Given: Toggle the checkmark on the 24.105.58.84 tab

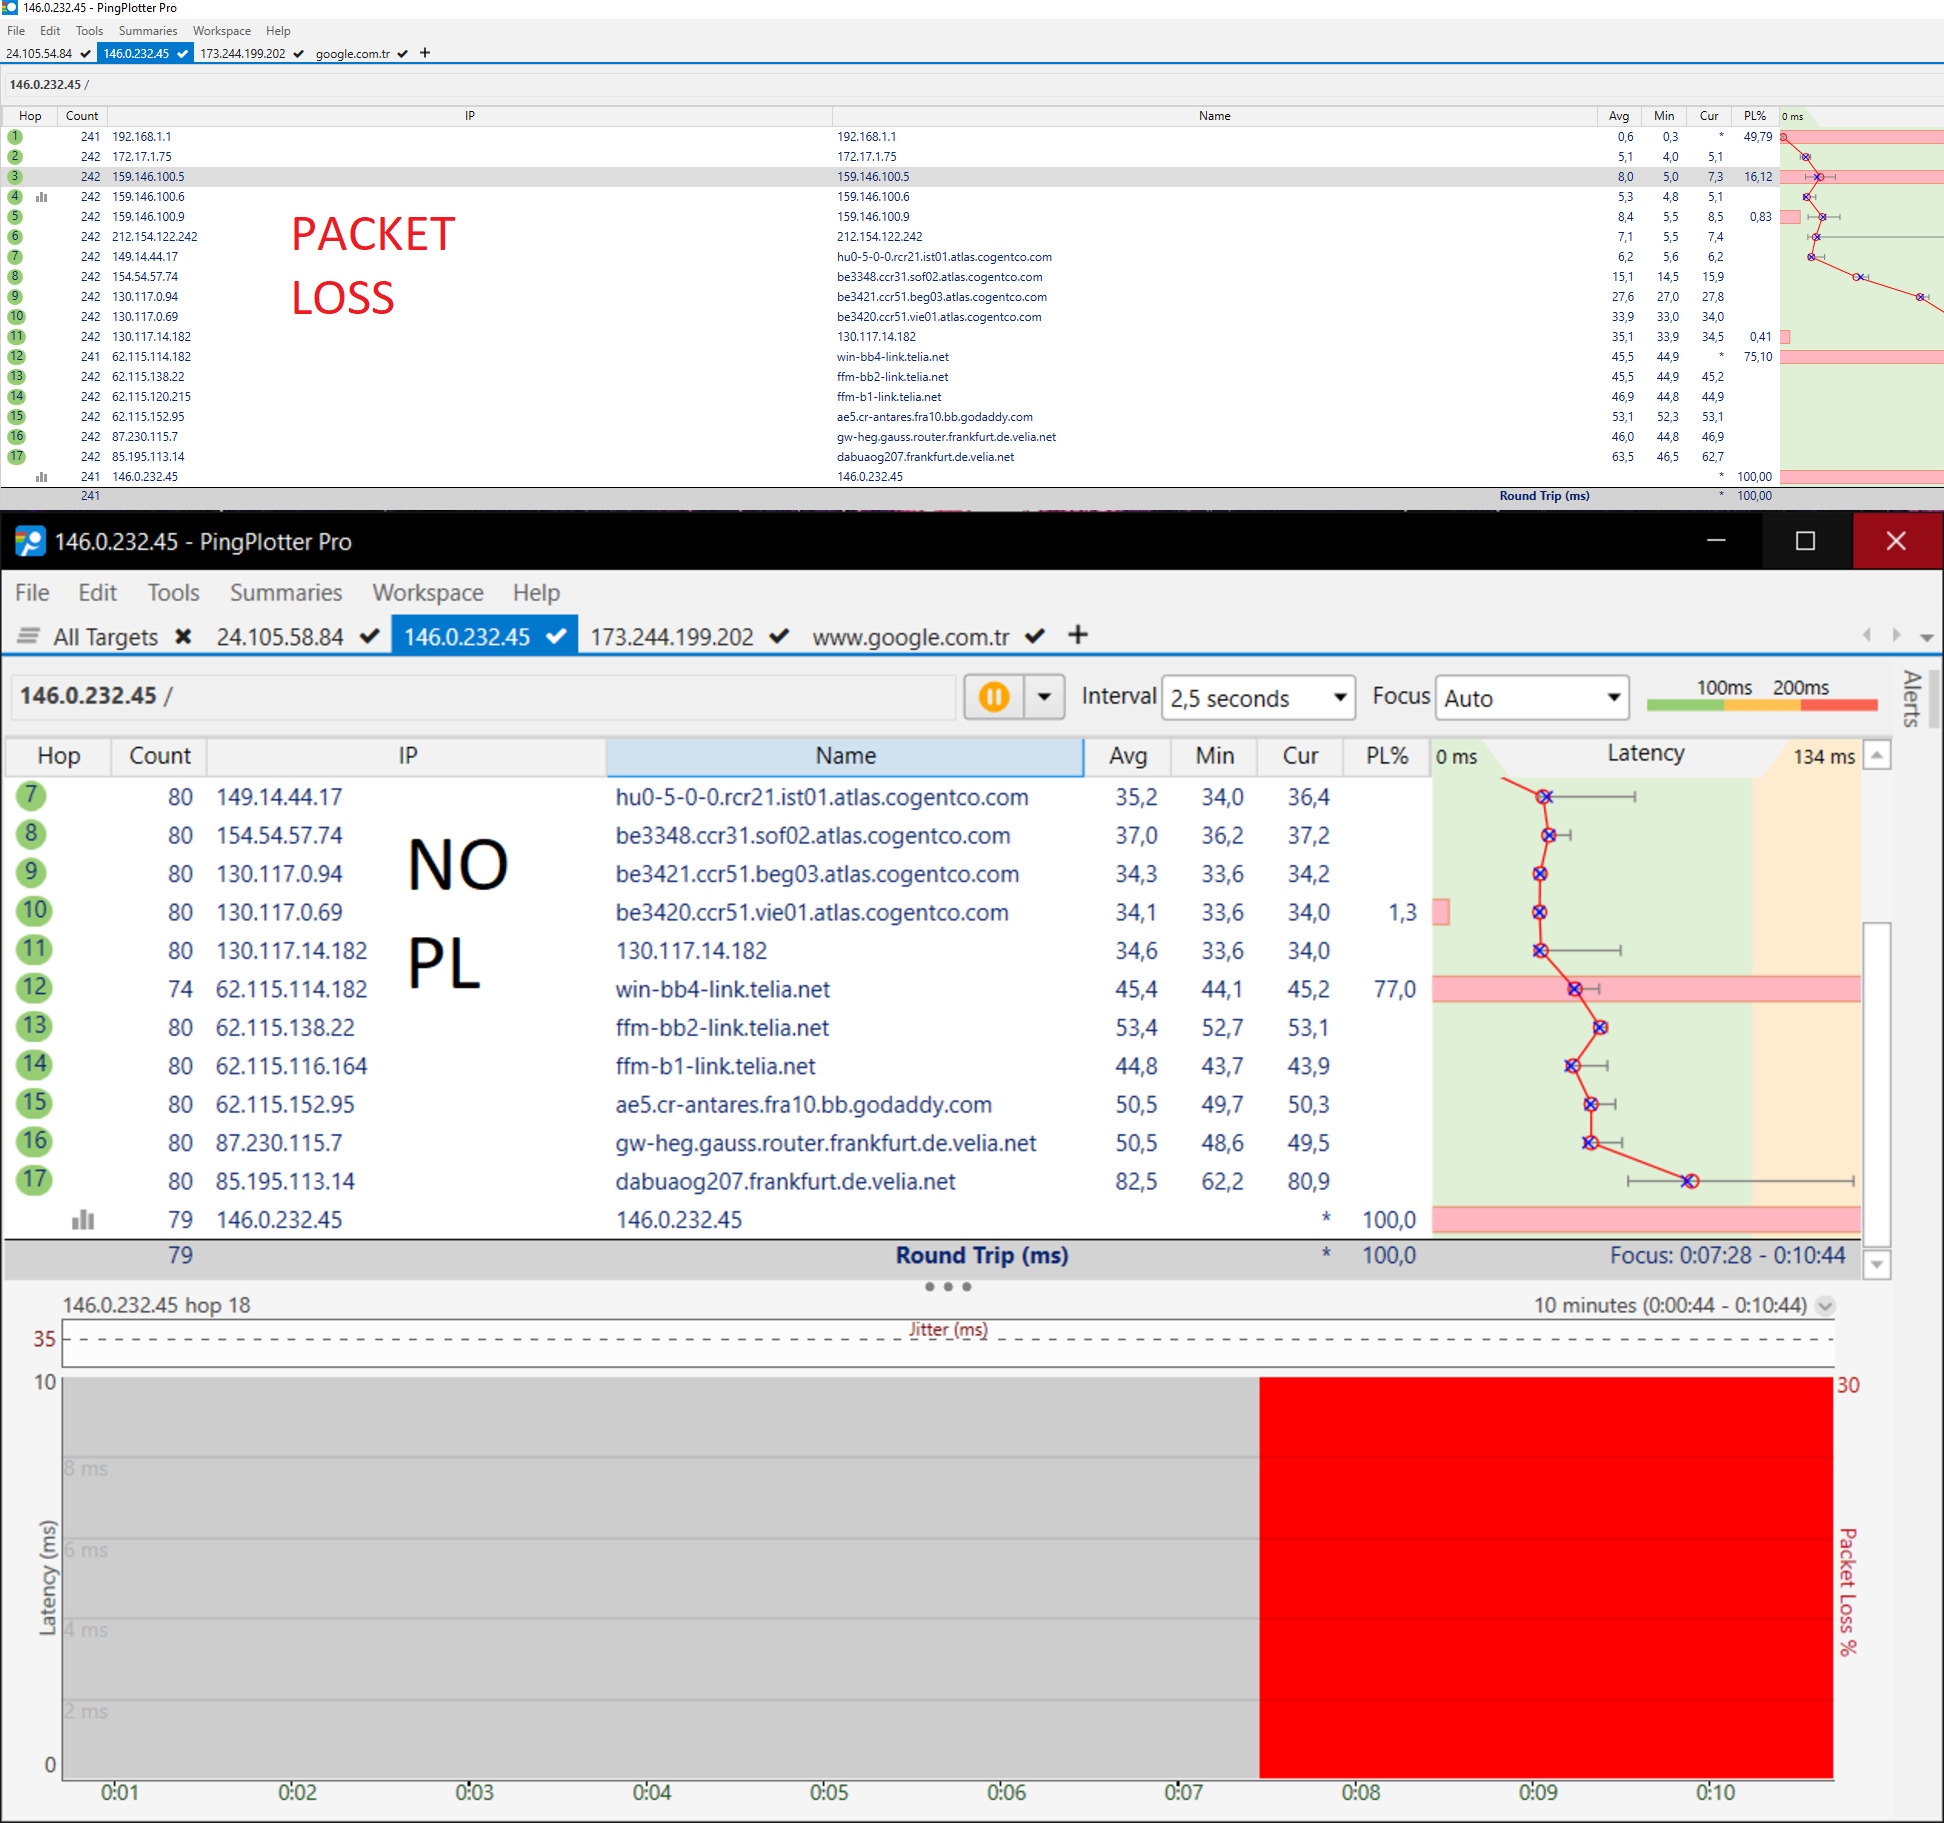Looking at the screenshot, I should coord(370,636).
